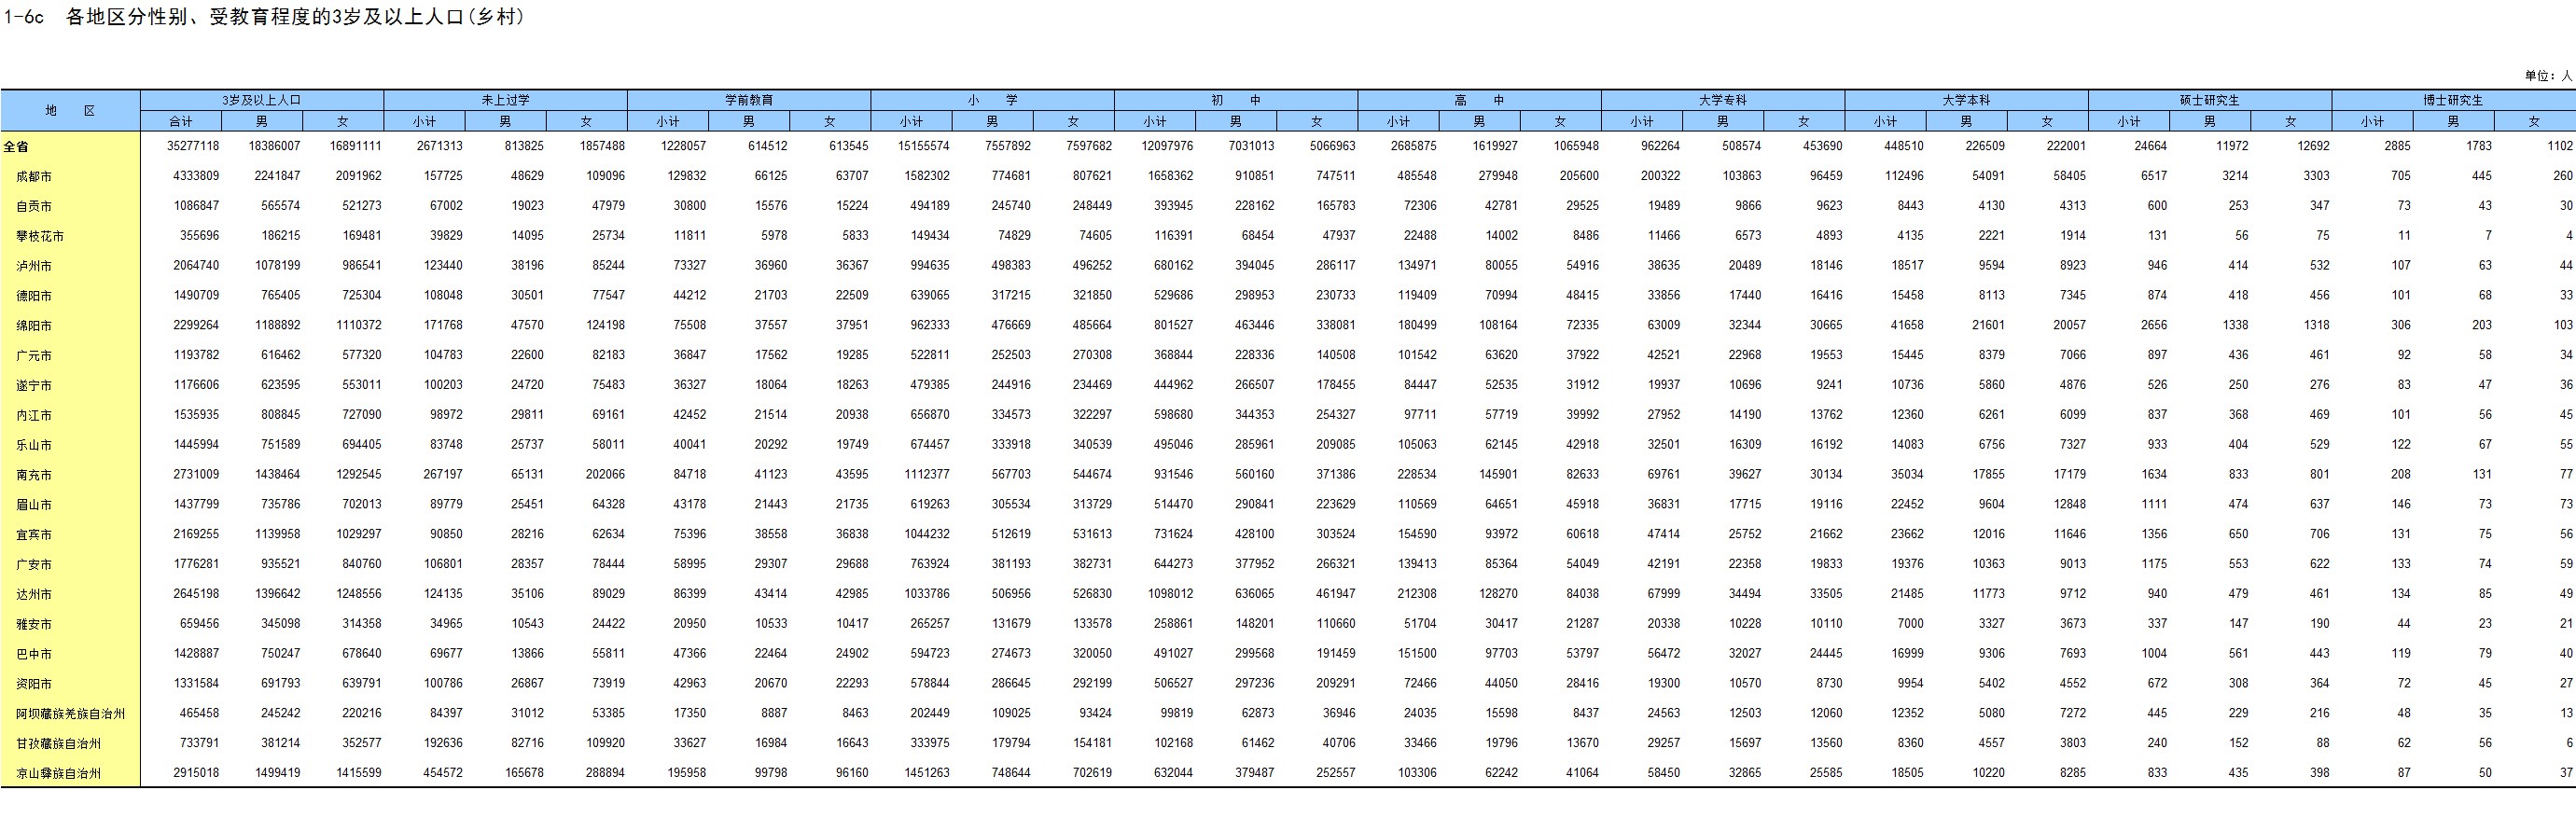This screenshot has height=818, width=2576.
Task: Select the cell 1451263 in the 凉山 row
Action: [x=927, y=774]
